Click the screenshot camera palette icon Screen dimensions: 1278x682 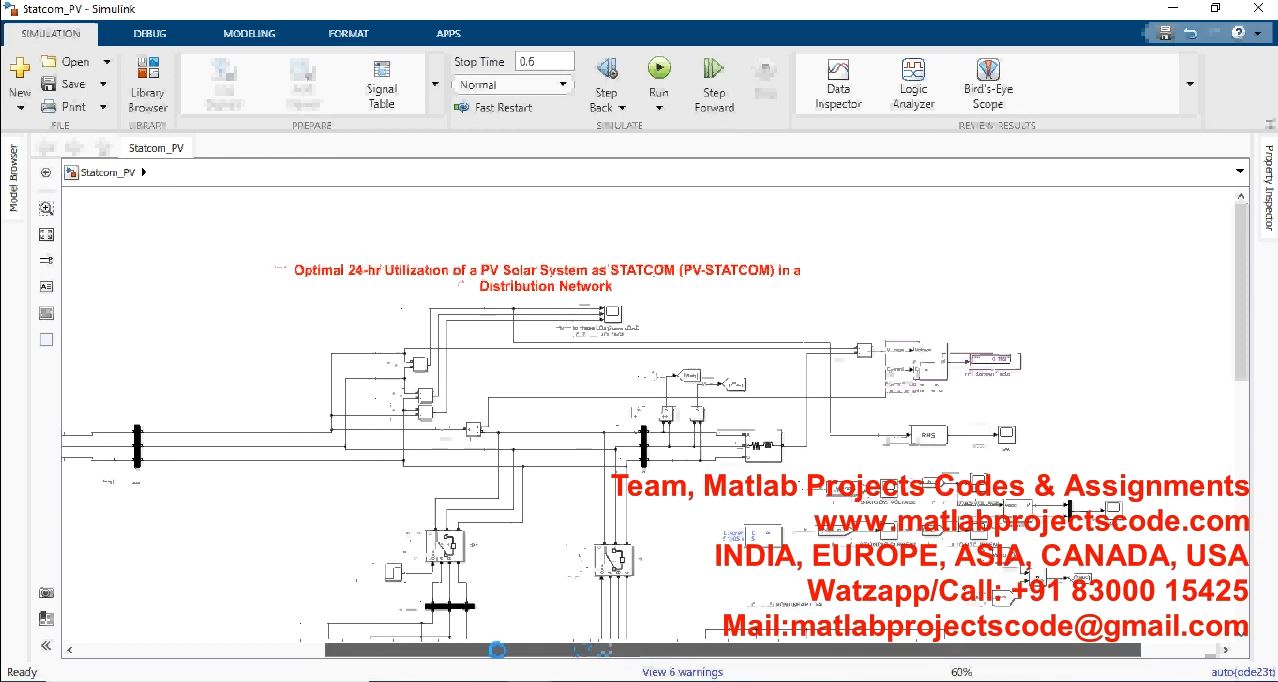[46, 593]
